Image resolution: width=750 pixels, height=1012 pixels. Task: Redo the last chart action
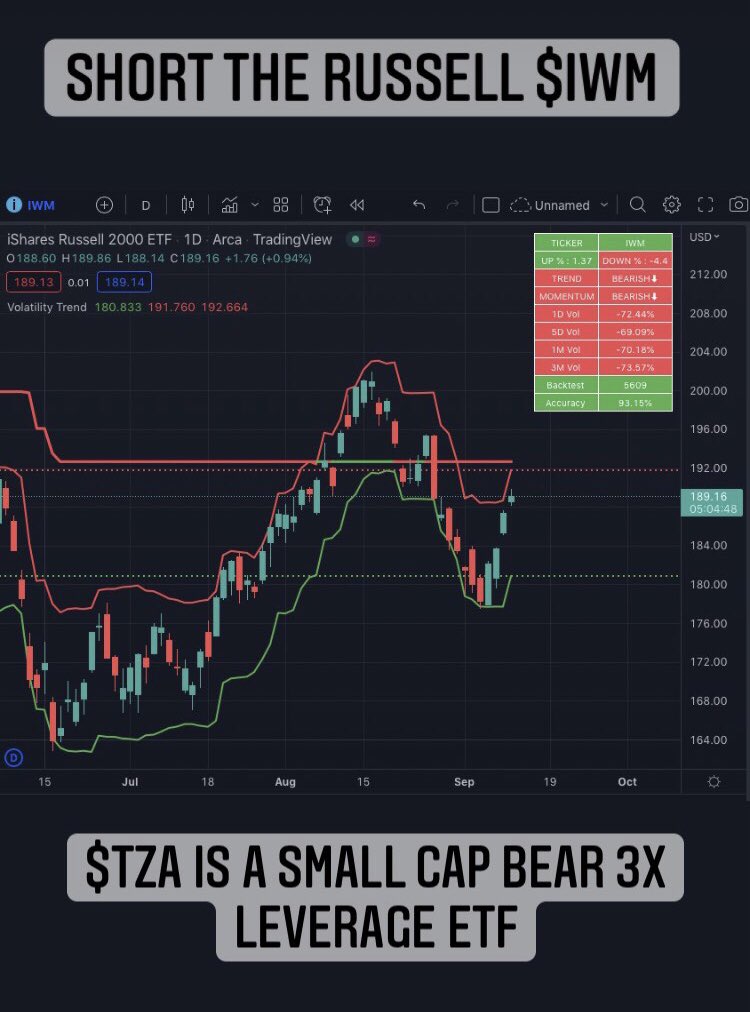pyautogui.click(x=452, y=205)
